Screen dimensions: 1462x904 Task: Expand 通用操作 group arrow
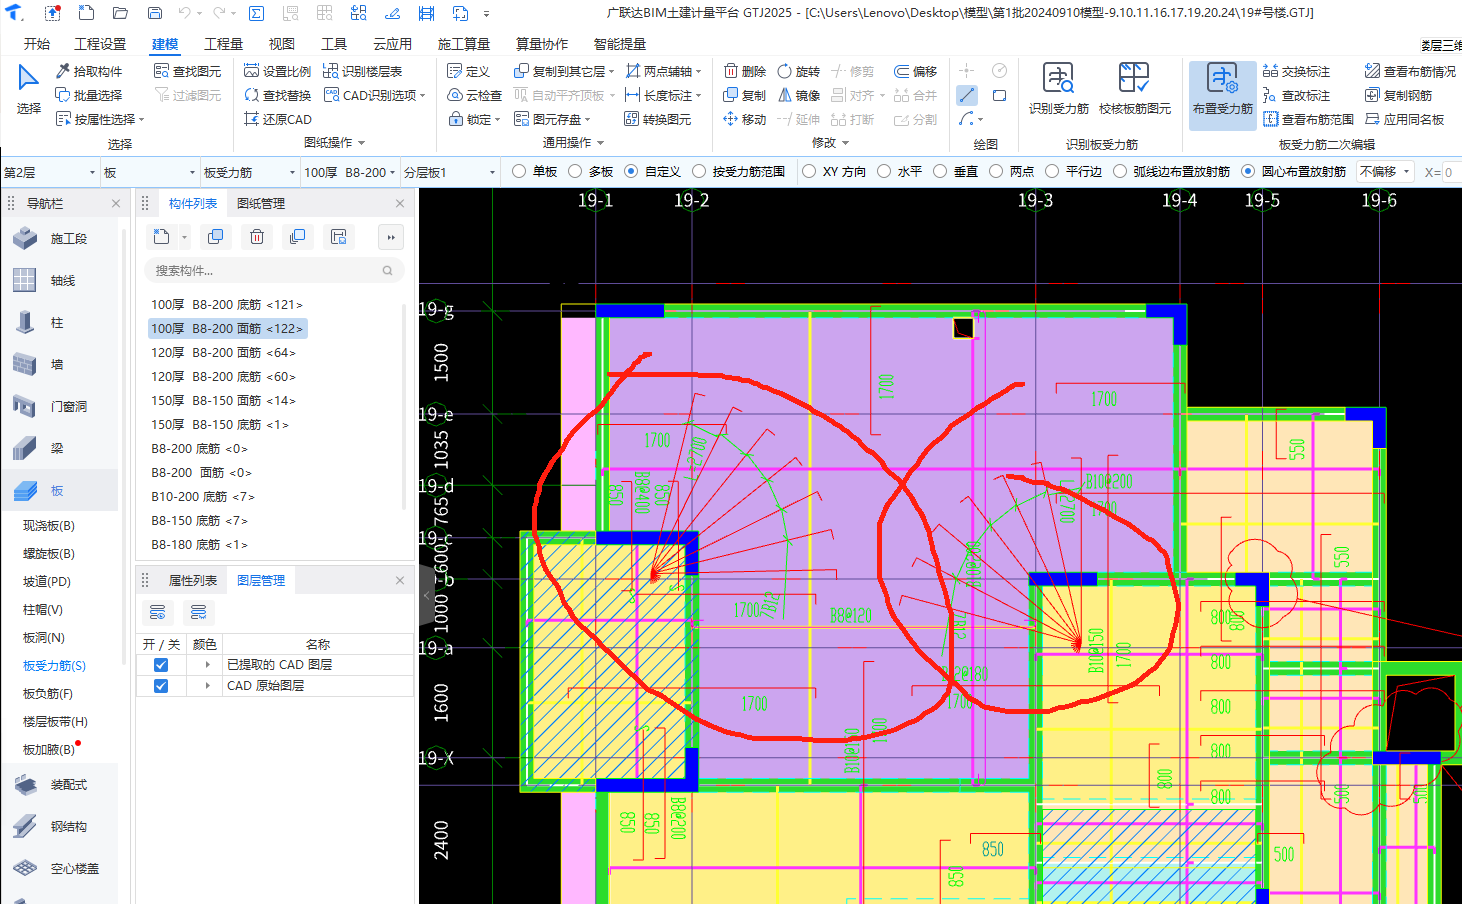[x=601, y=143]
